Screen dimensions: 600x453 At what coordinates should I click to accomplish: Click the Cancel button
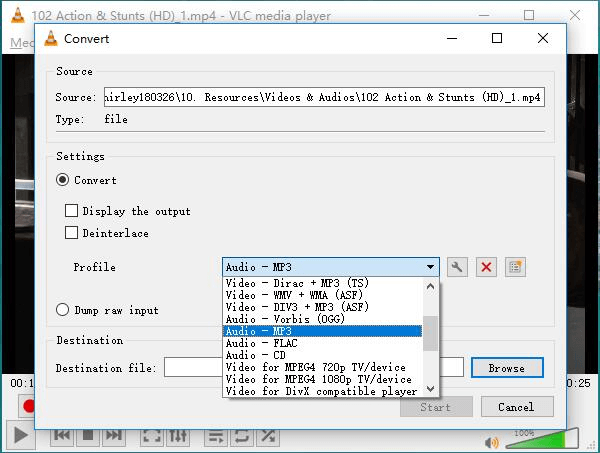517,407
